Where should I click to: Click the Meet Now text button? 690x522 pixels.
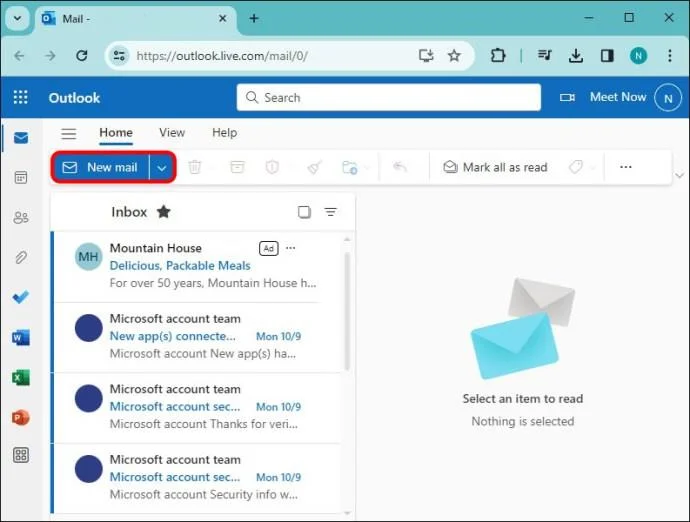click(618, 97)
